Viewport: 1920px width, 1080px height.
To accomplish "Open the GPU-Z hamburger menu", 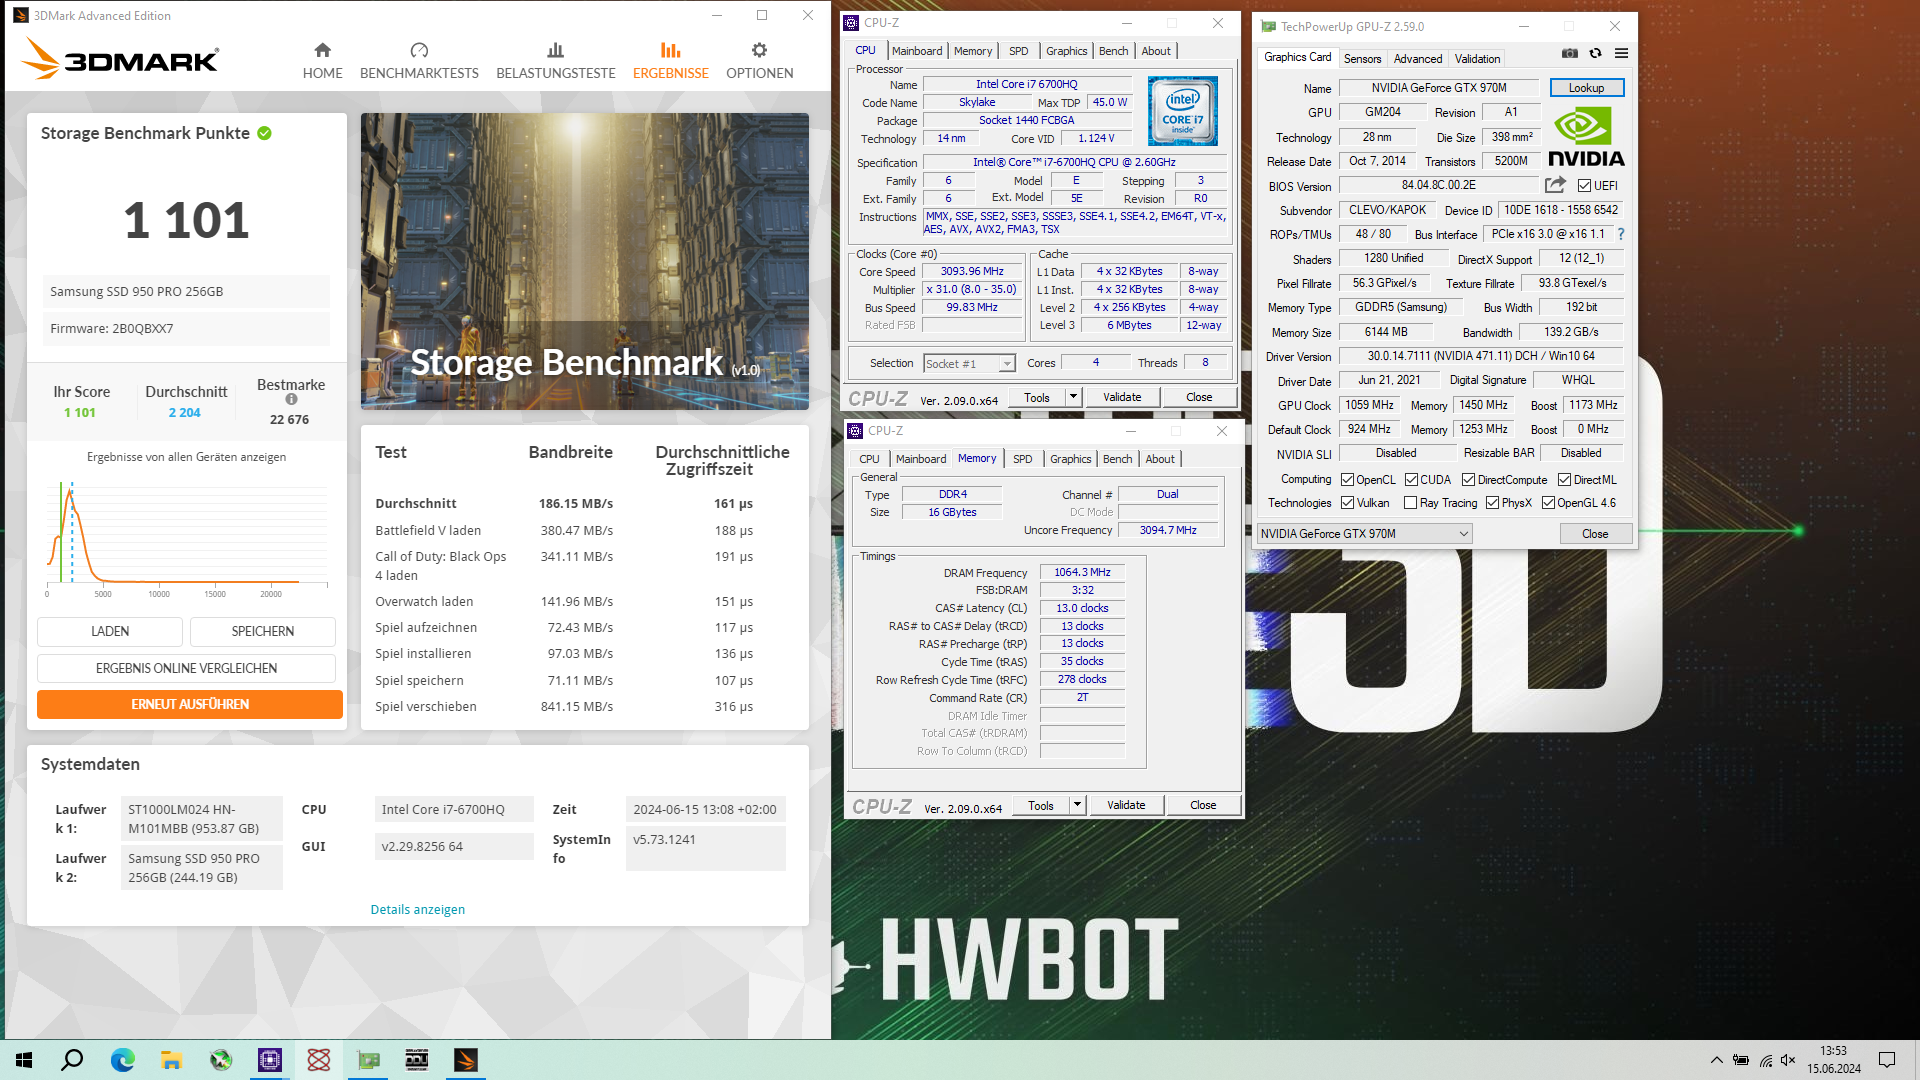I will pyautogui.click(x=1621, y=53).
